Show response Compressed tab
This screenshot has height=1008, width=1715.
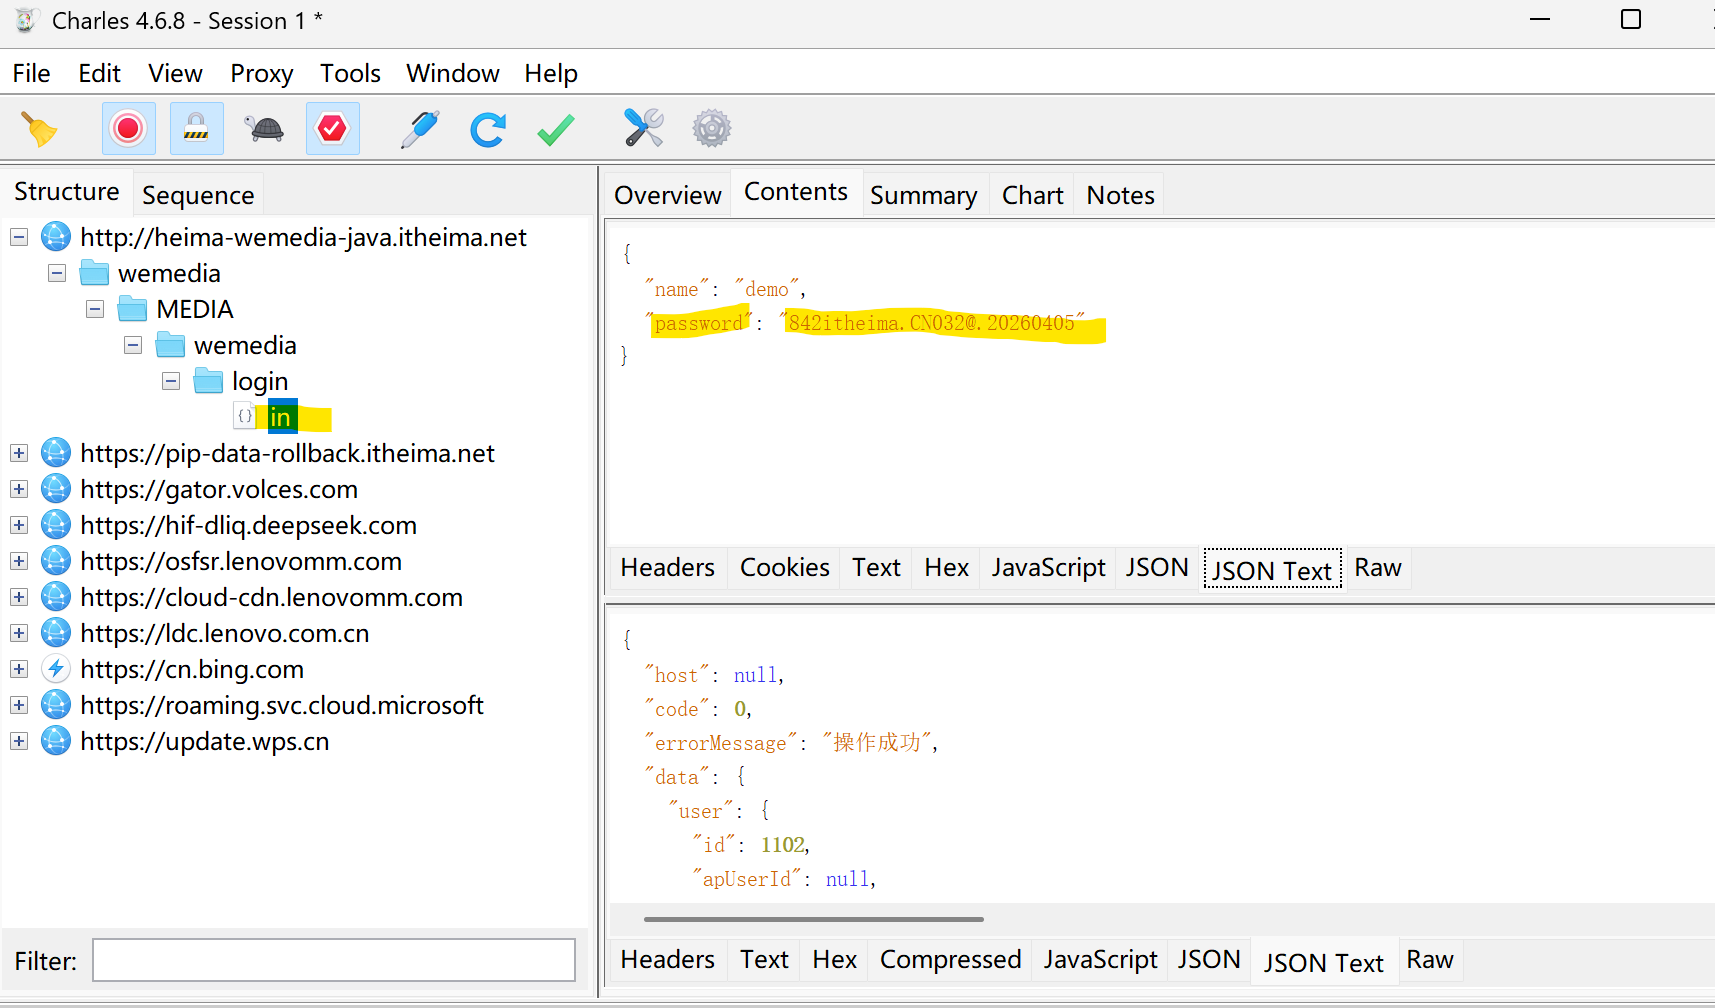coord(950,960)
